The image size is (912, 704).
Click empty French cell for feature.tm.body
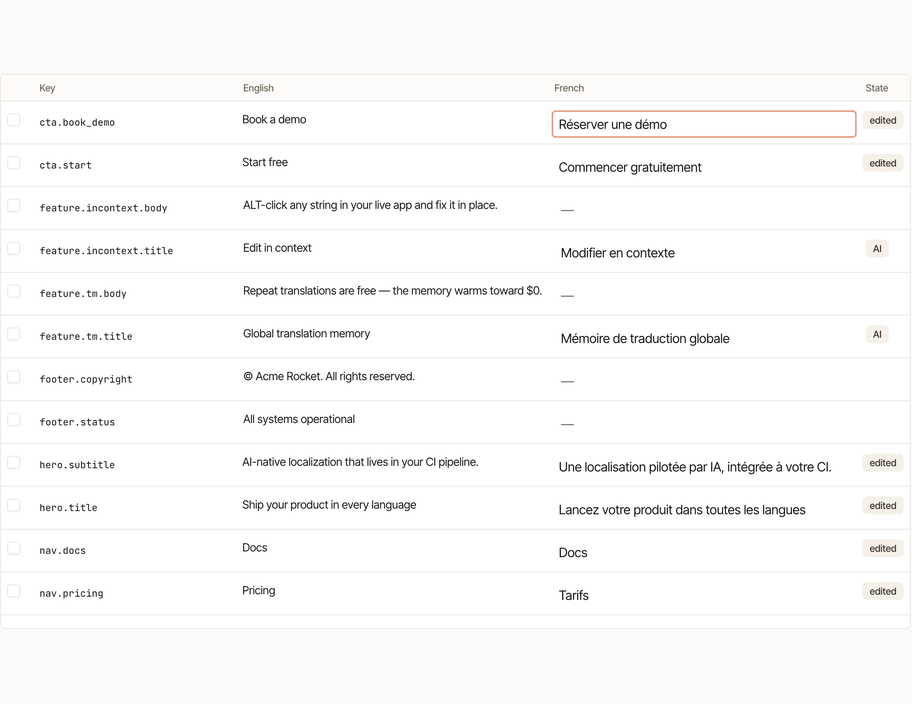(x=567, y=296)
